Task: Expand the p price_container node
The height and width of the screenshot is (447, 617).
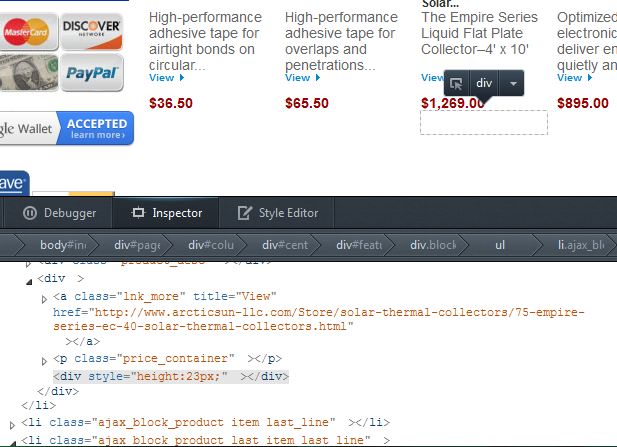Action: coord(44,361)
